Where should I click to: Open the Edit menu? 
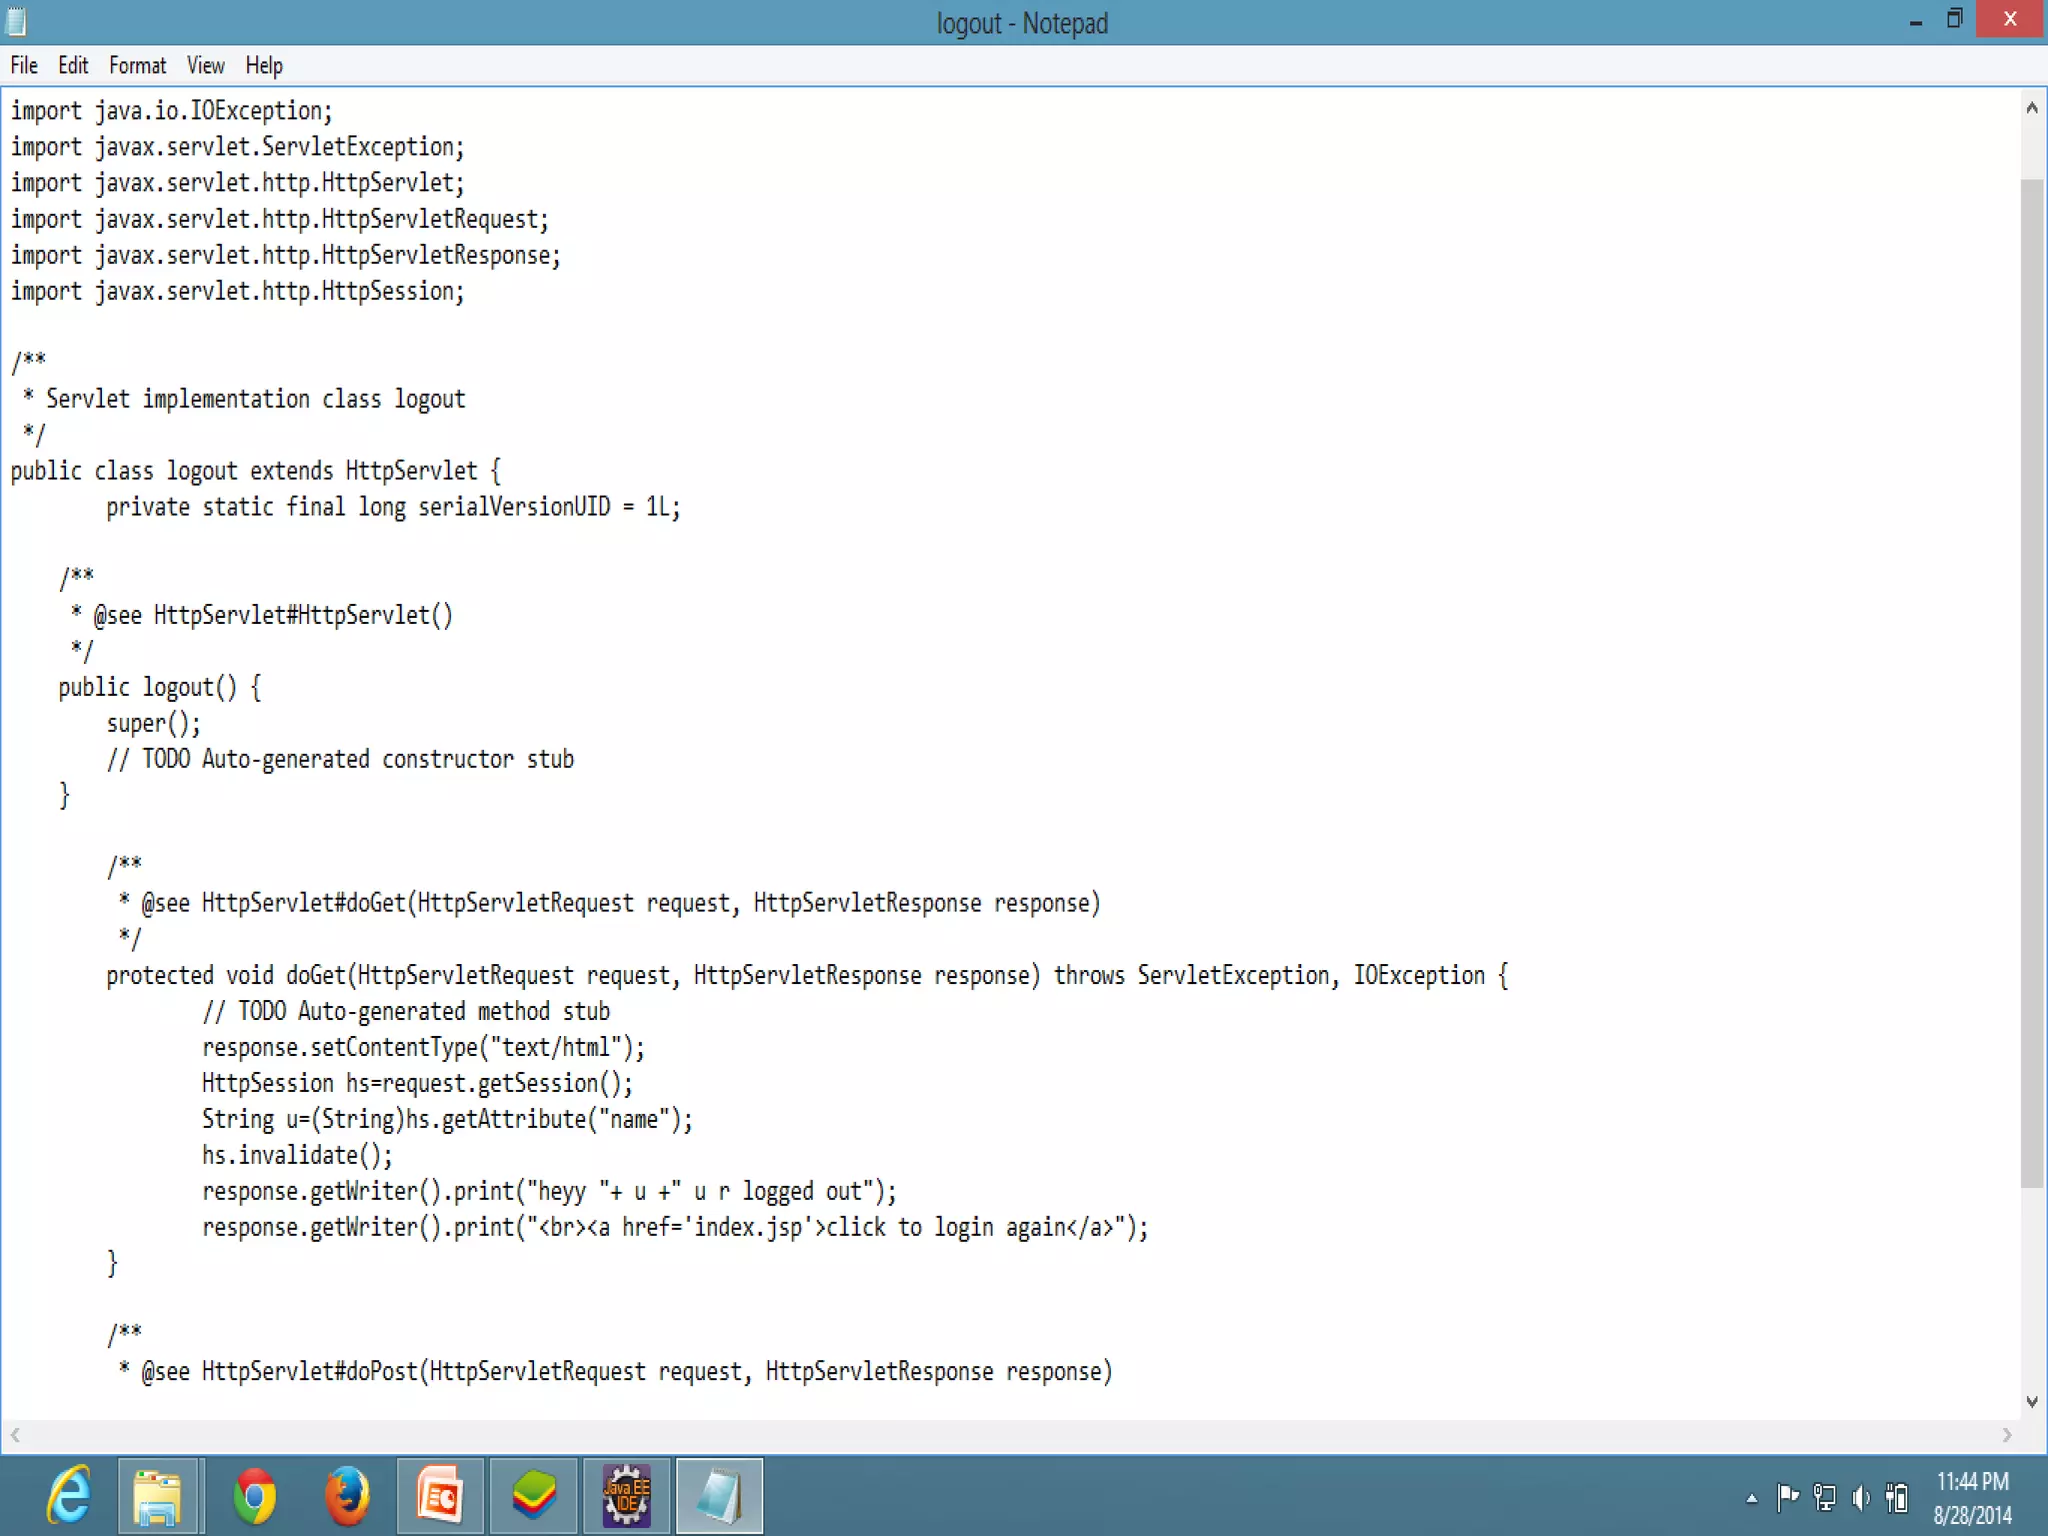(x=73, y=66)
